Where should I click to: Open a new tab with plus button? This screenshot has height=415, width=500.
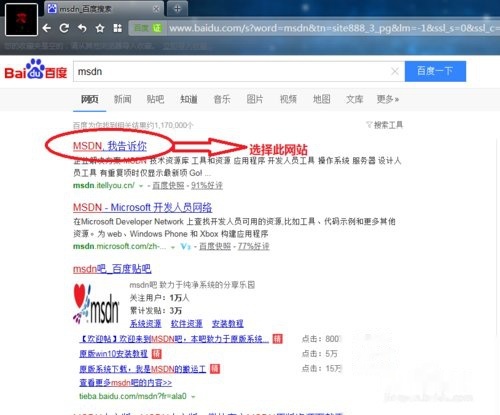(x=177, y=9)
